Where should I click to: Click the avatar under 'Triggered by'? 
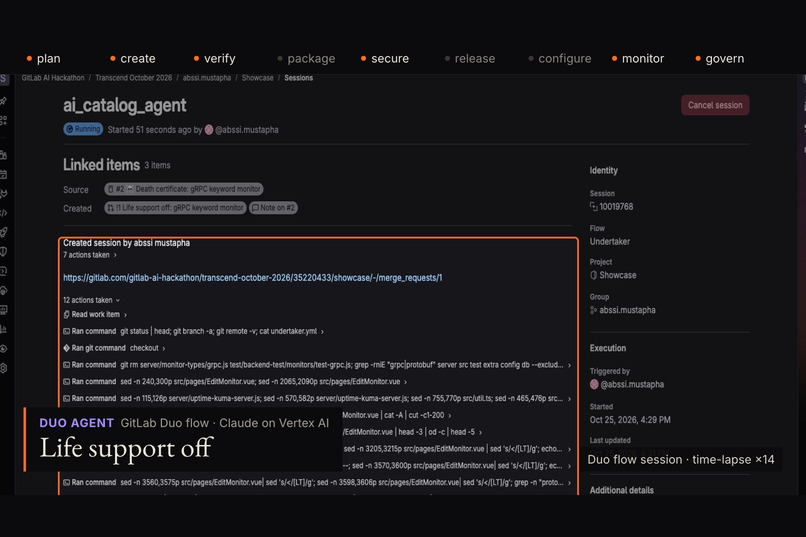594,384
